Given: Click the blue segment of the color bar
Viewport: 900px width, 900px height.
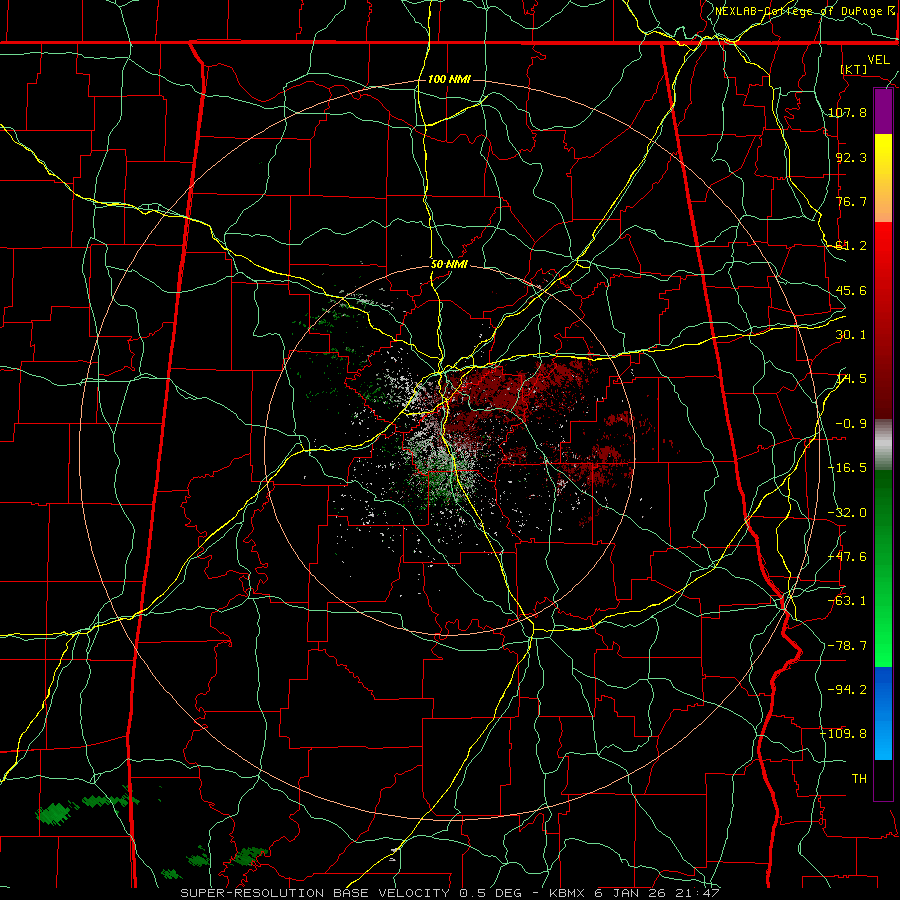Looking at the screenshot, I should [x=883, y=713].
